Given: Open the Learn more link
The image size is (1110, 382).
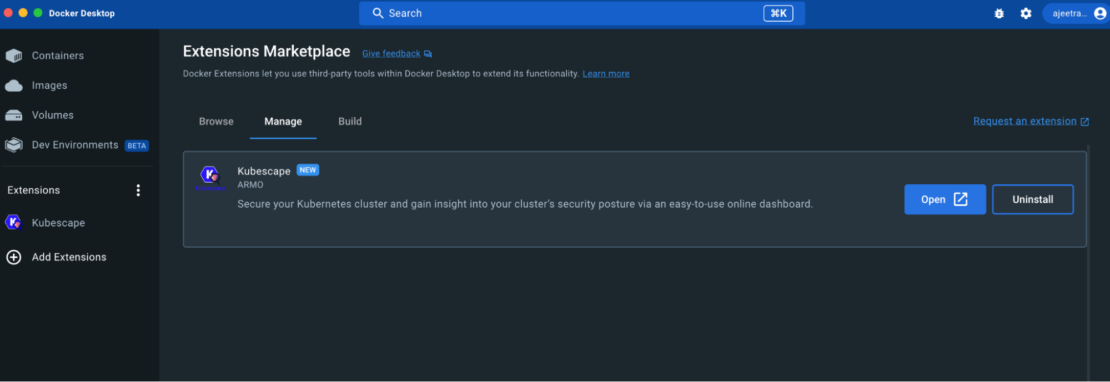Looking at the screenshot, I should (606, 74).
